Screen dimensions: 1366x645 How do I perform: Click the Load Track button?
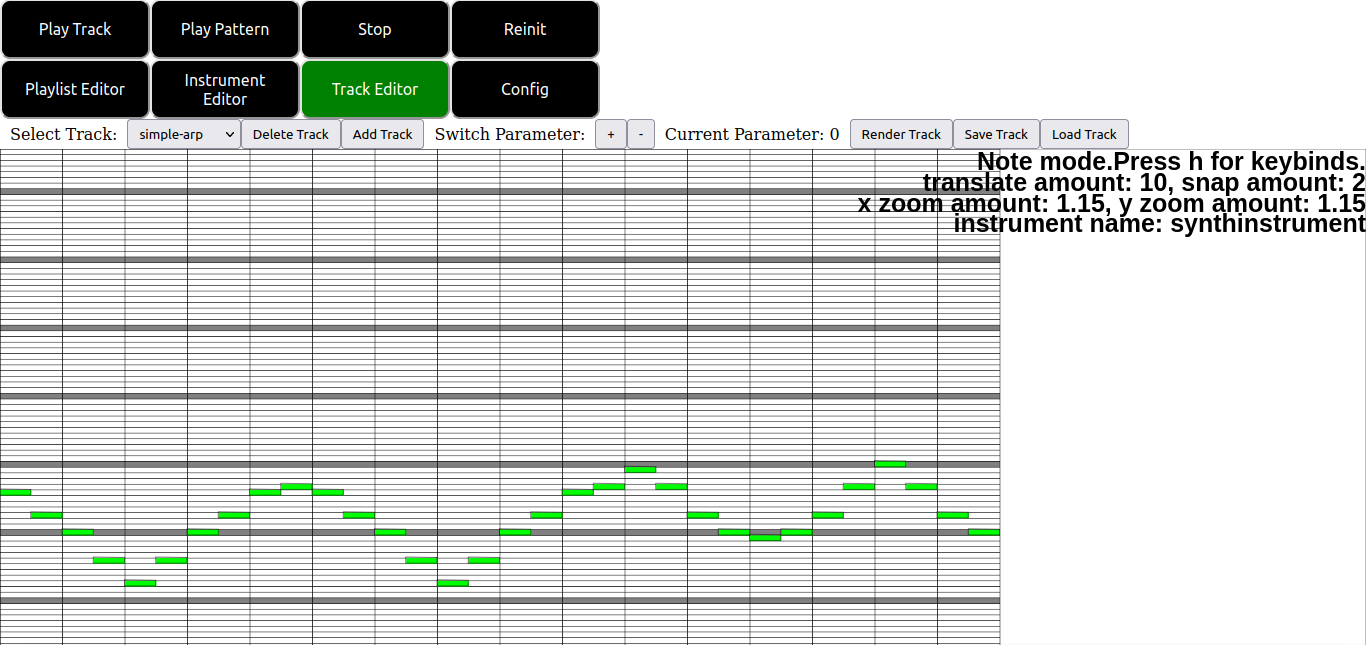click(1084, 134)
